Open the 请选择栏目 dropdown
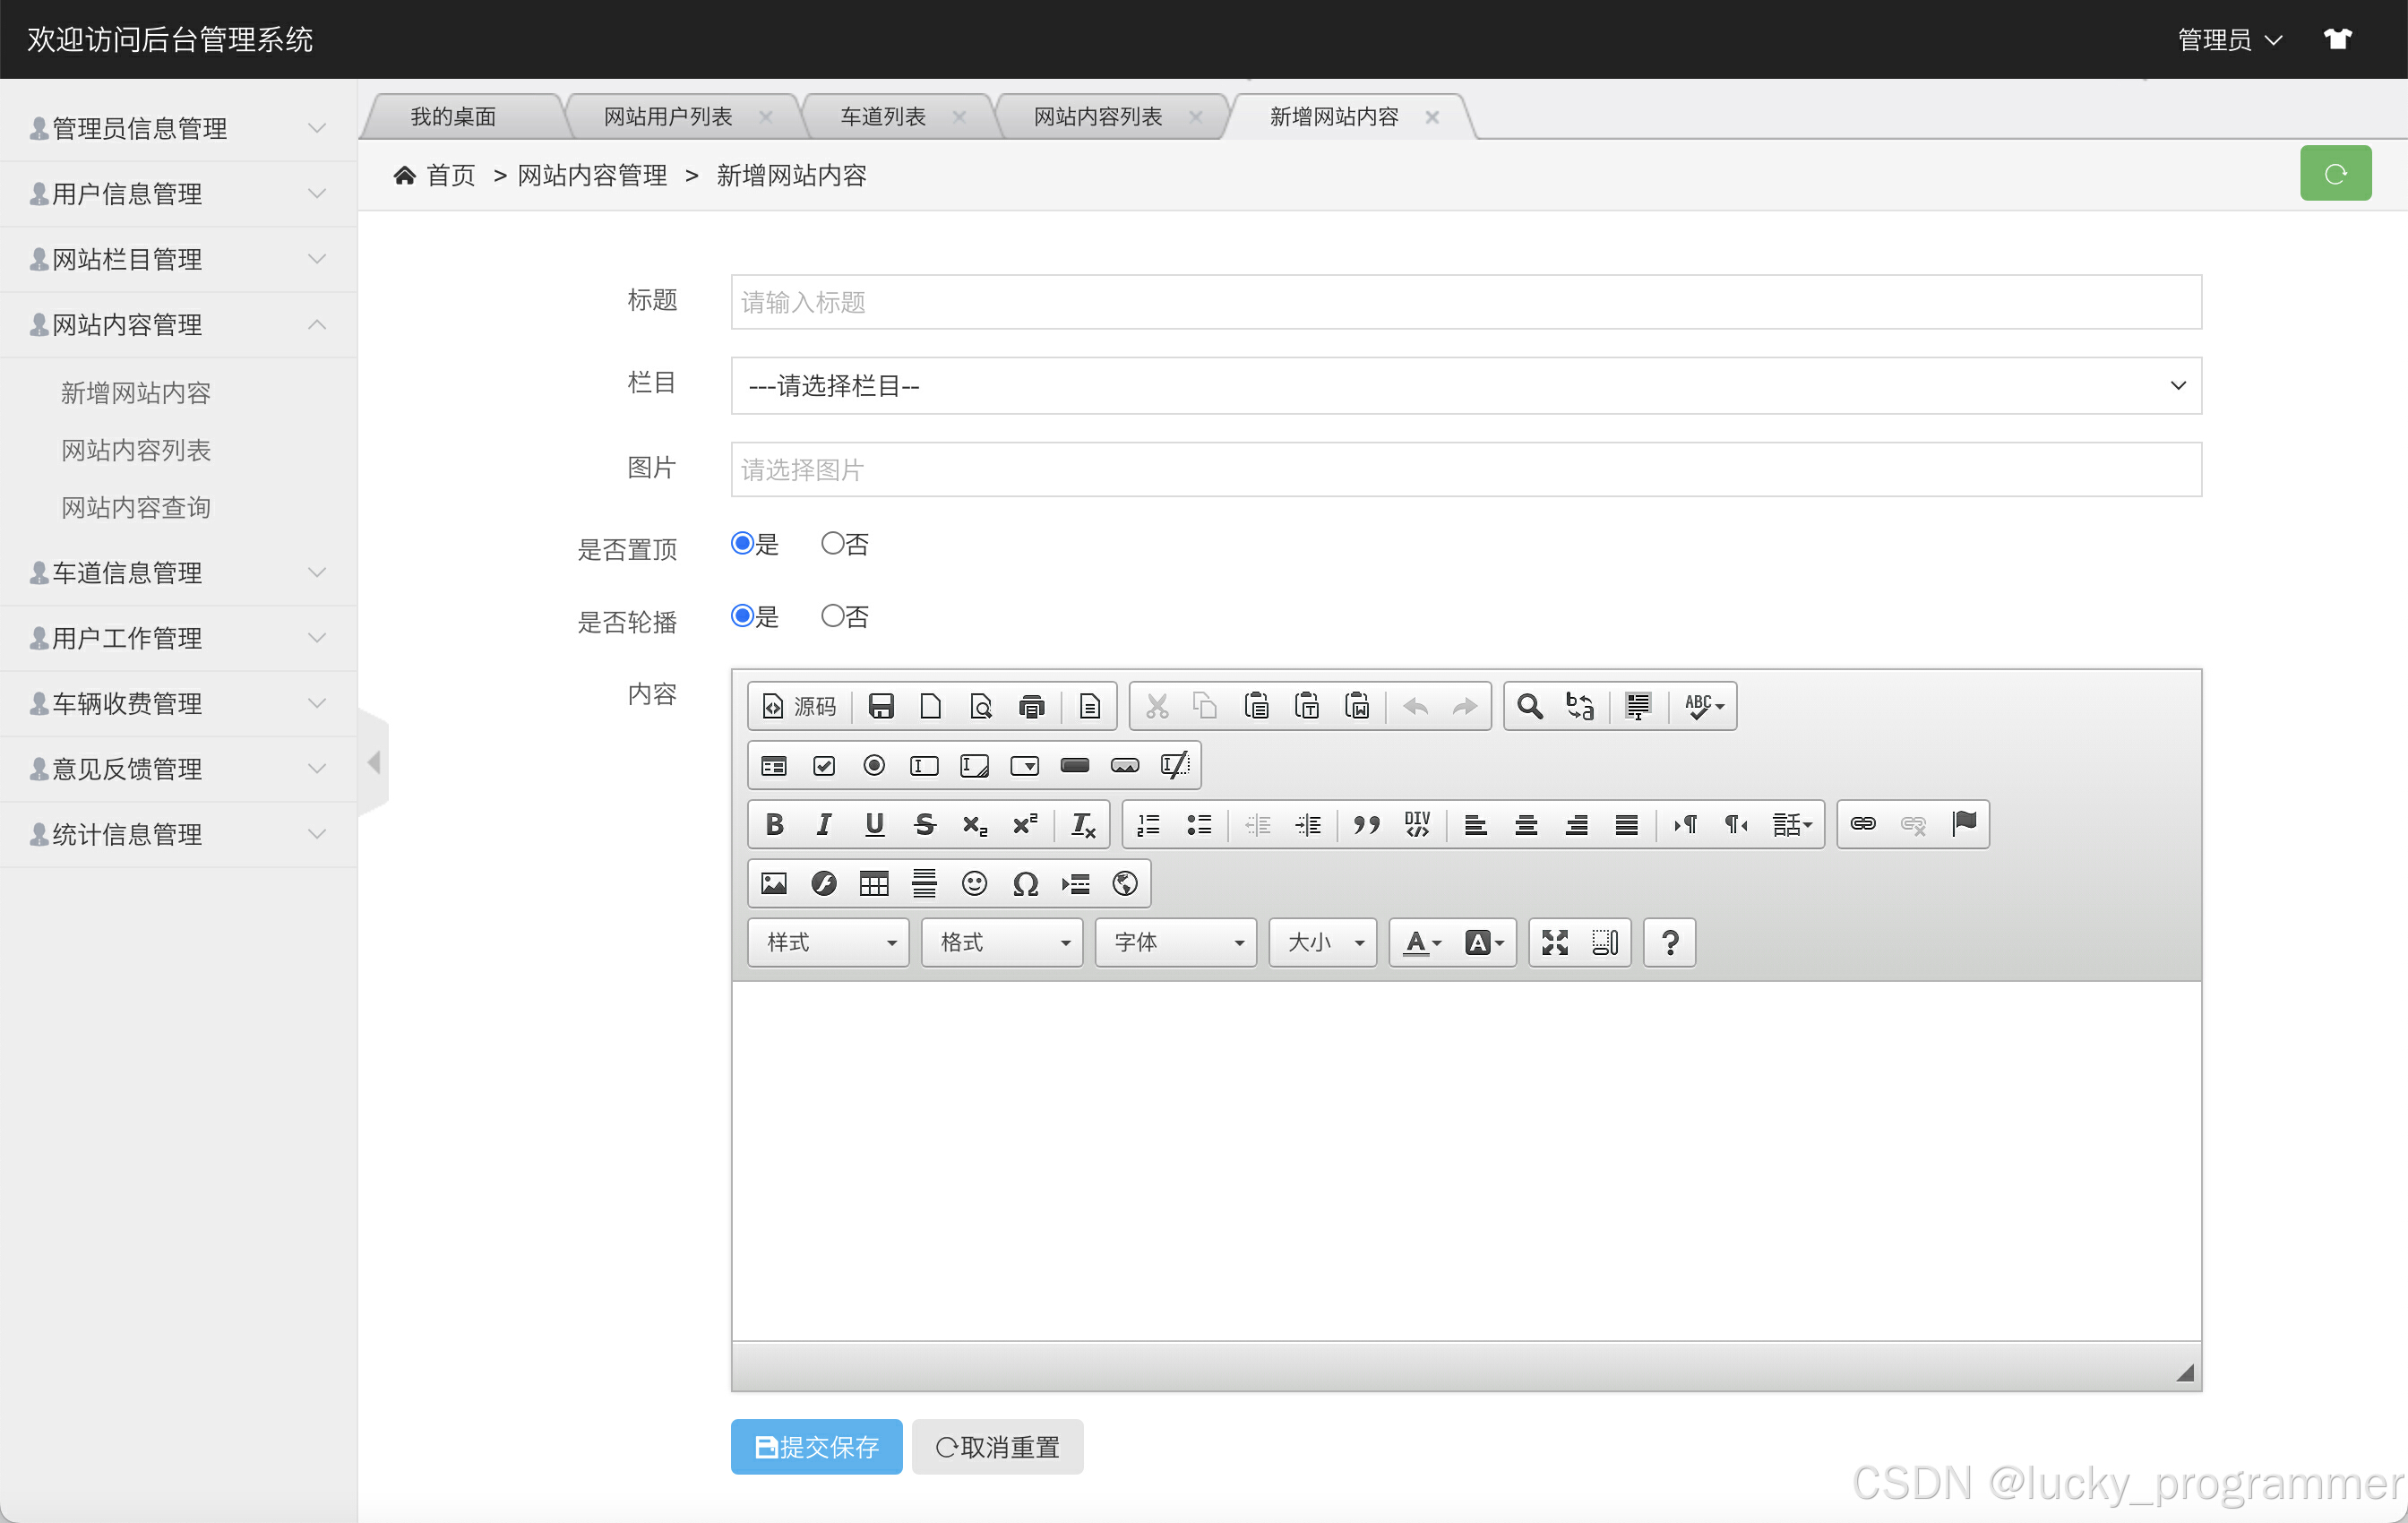The image size is (2408, 1523). 1465,386
